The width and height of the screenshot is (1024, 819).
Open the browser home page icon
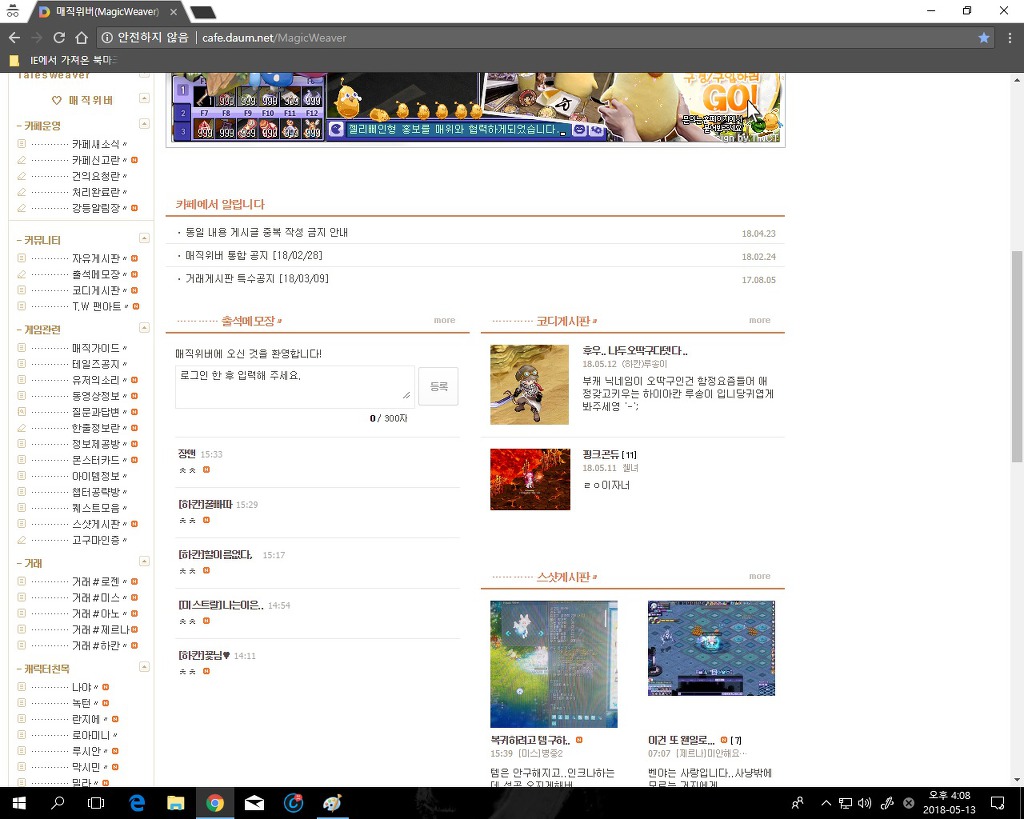click(81, 38)
